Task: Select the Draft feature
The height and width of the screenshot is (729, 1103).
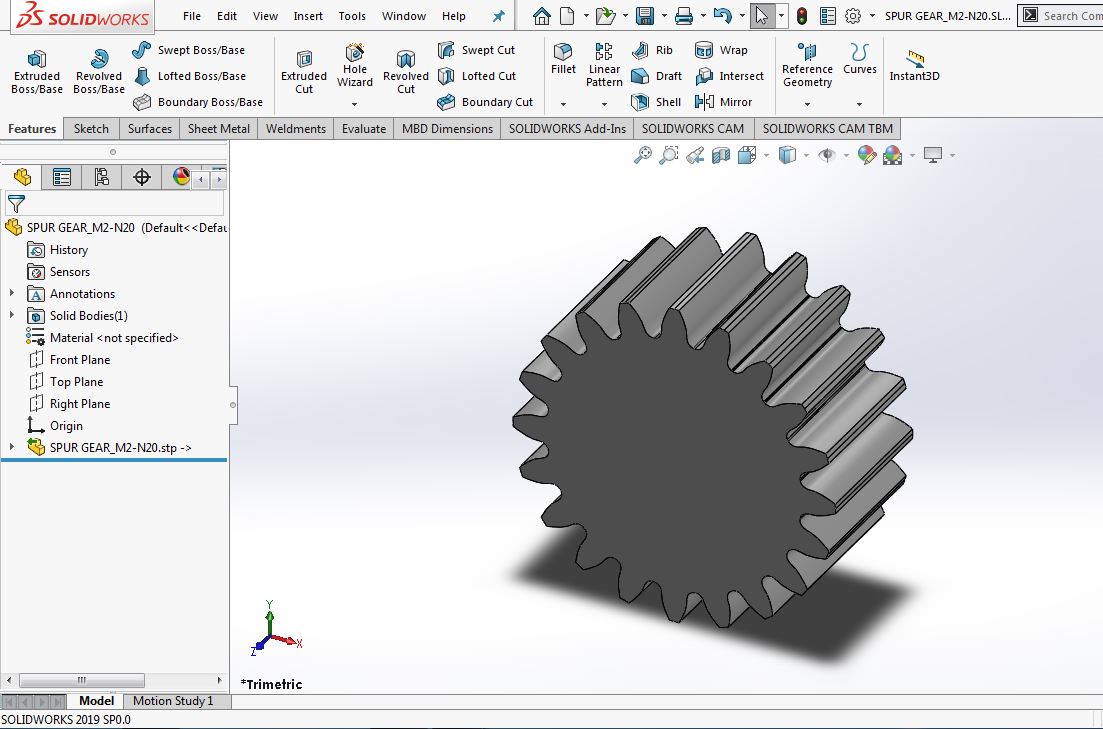Action: [656, 76]
